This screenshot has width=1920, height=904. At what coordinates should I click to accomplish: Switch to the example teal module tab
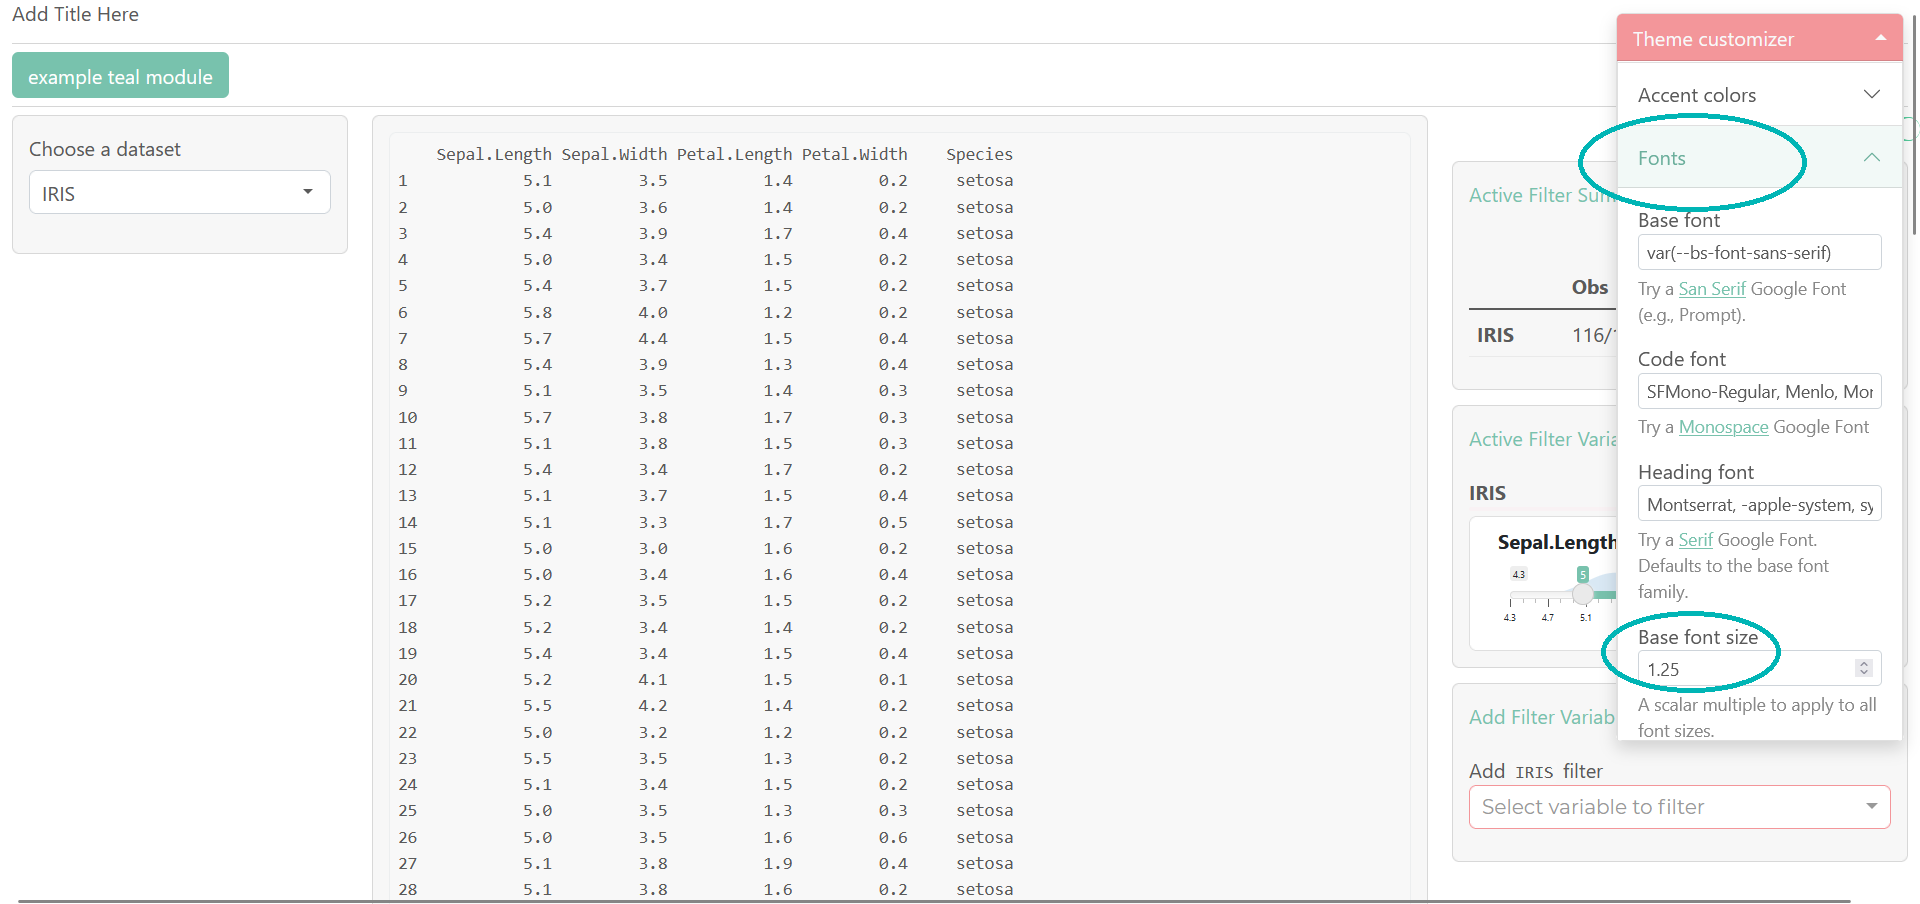[x=120, y=76]
